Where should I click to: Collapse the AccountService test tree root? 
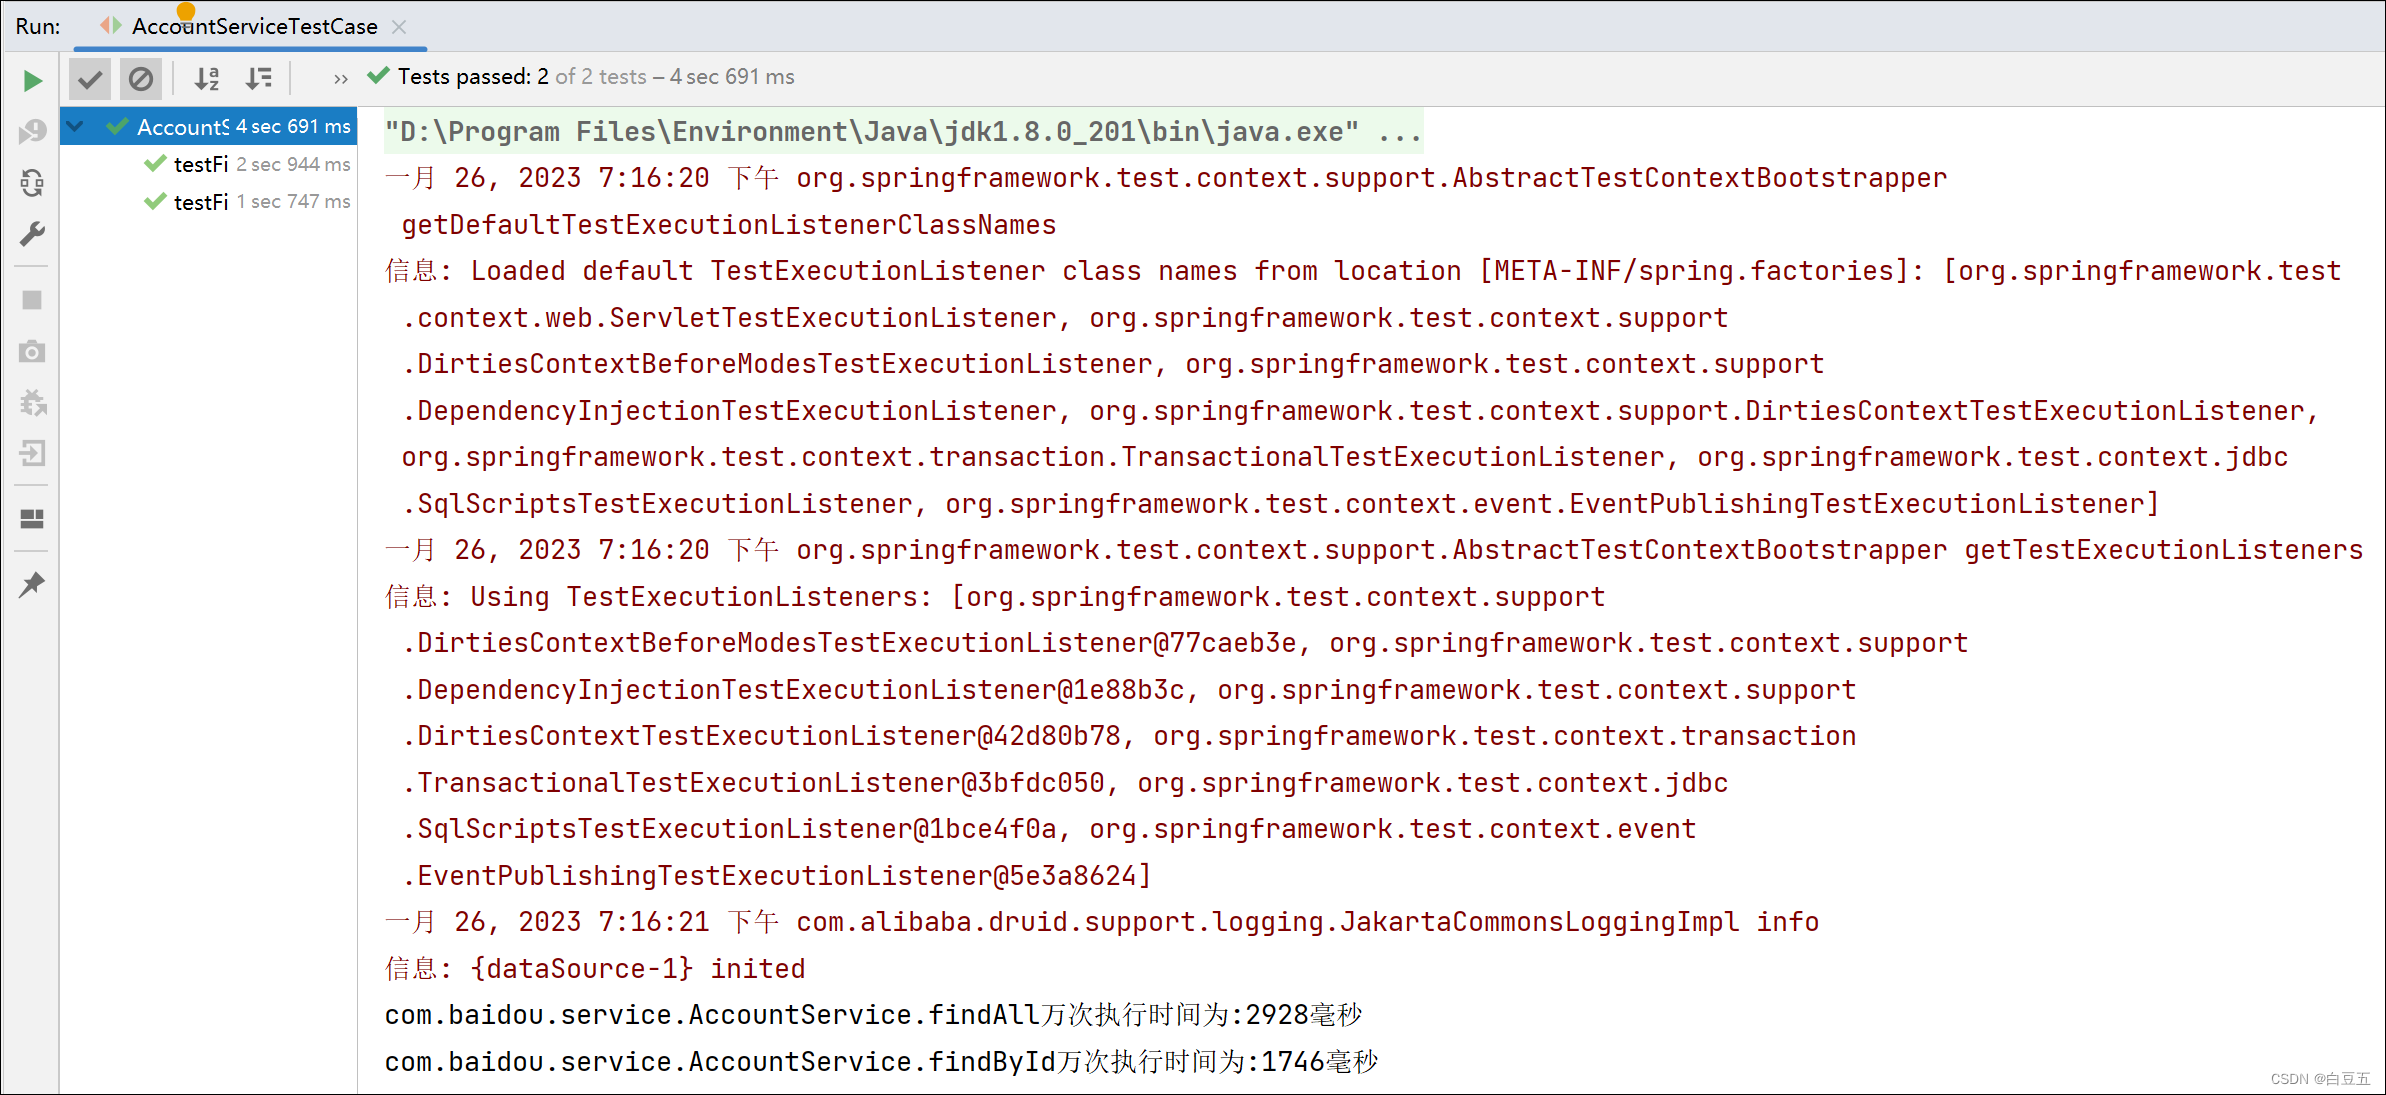click(x=76, y=126)
